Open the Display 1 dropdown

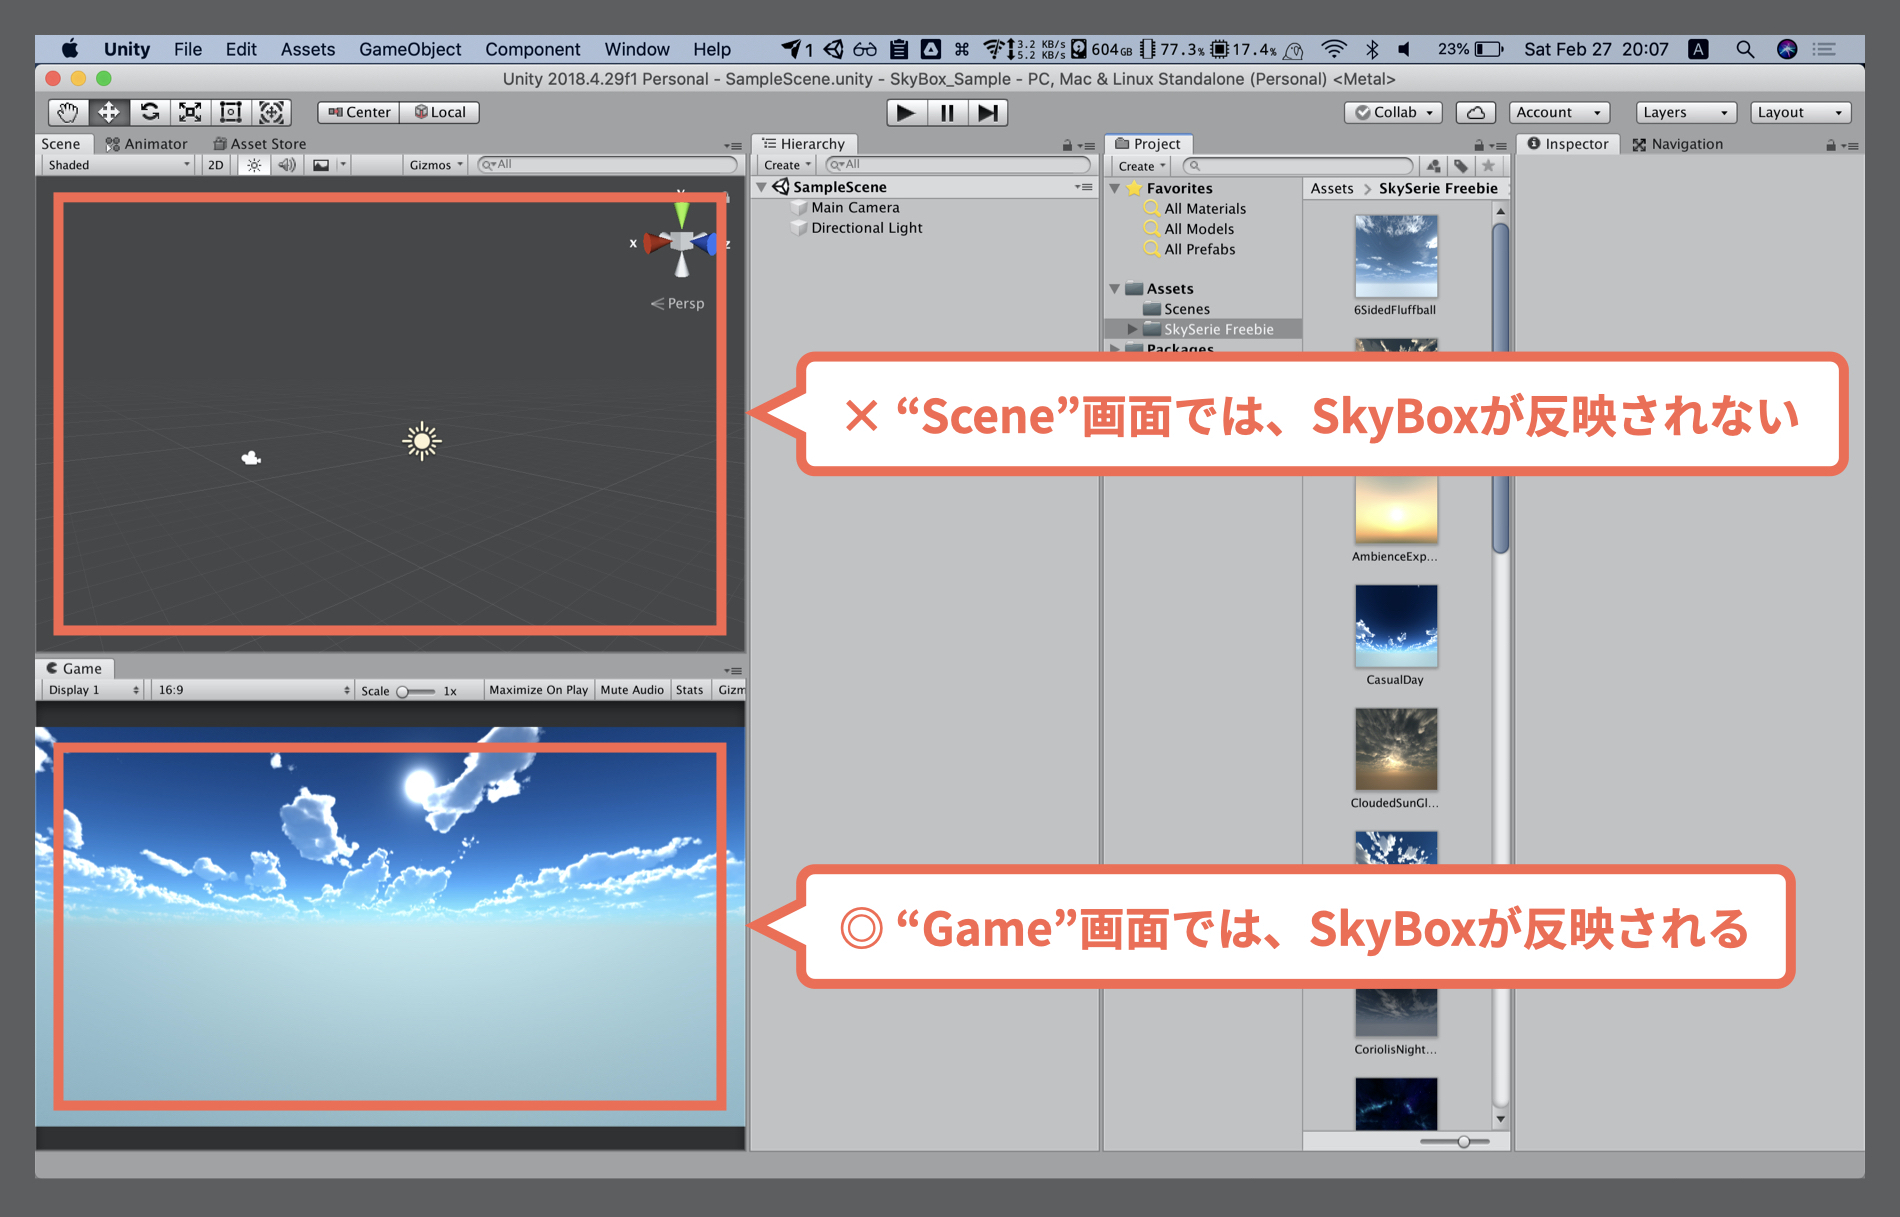pos(94,690)
